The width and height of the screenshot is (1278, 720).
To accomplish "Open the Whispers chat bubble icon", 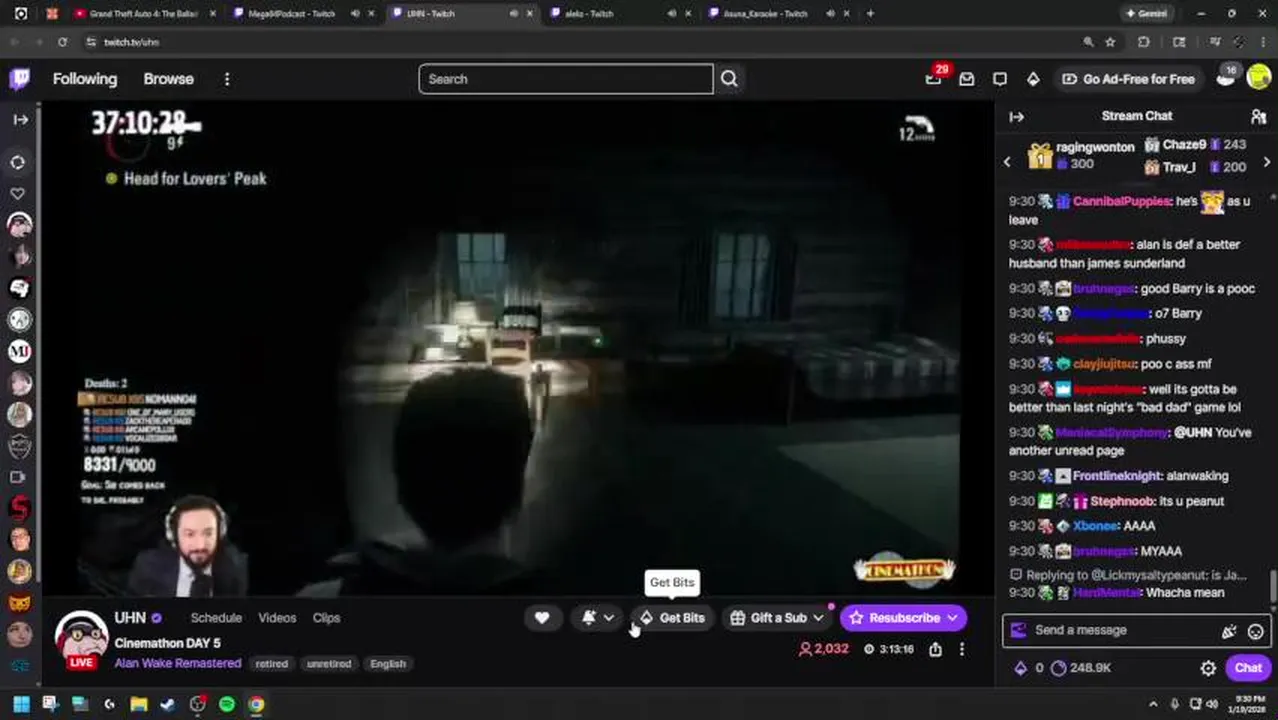I will point(1000,79).
